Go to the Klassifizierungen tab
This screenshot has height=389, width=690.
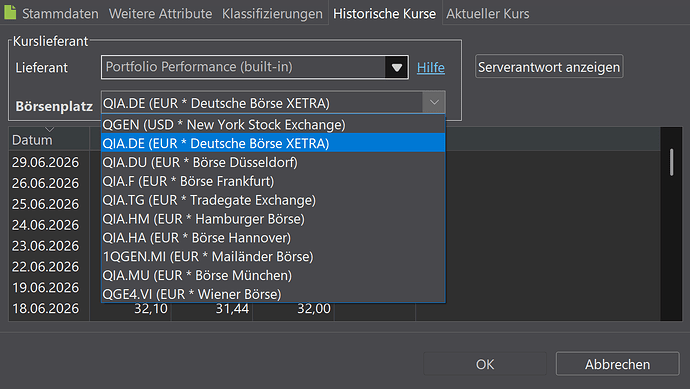[x=272, y=14]
